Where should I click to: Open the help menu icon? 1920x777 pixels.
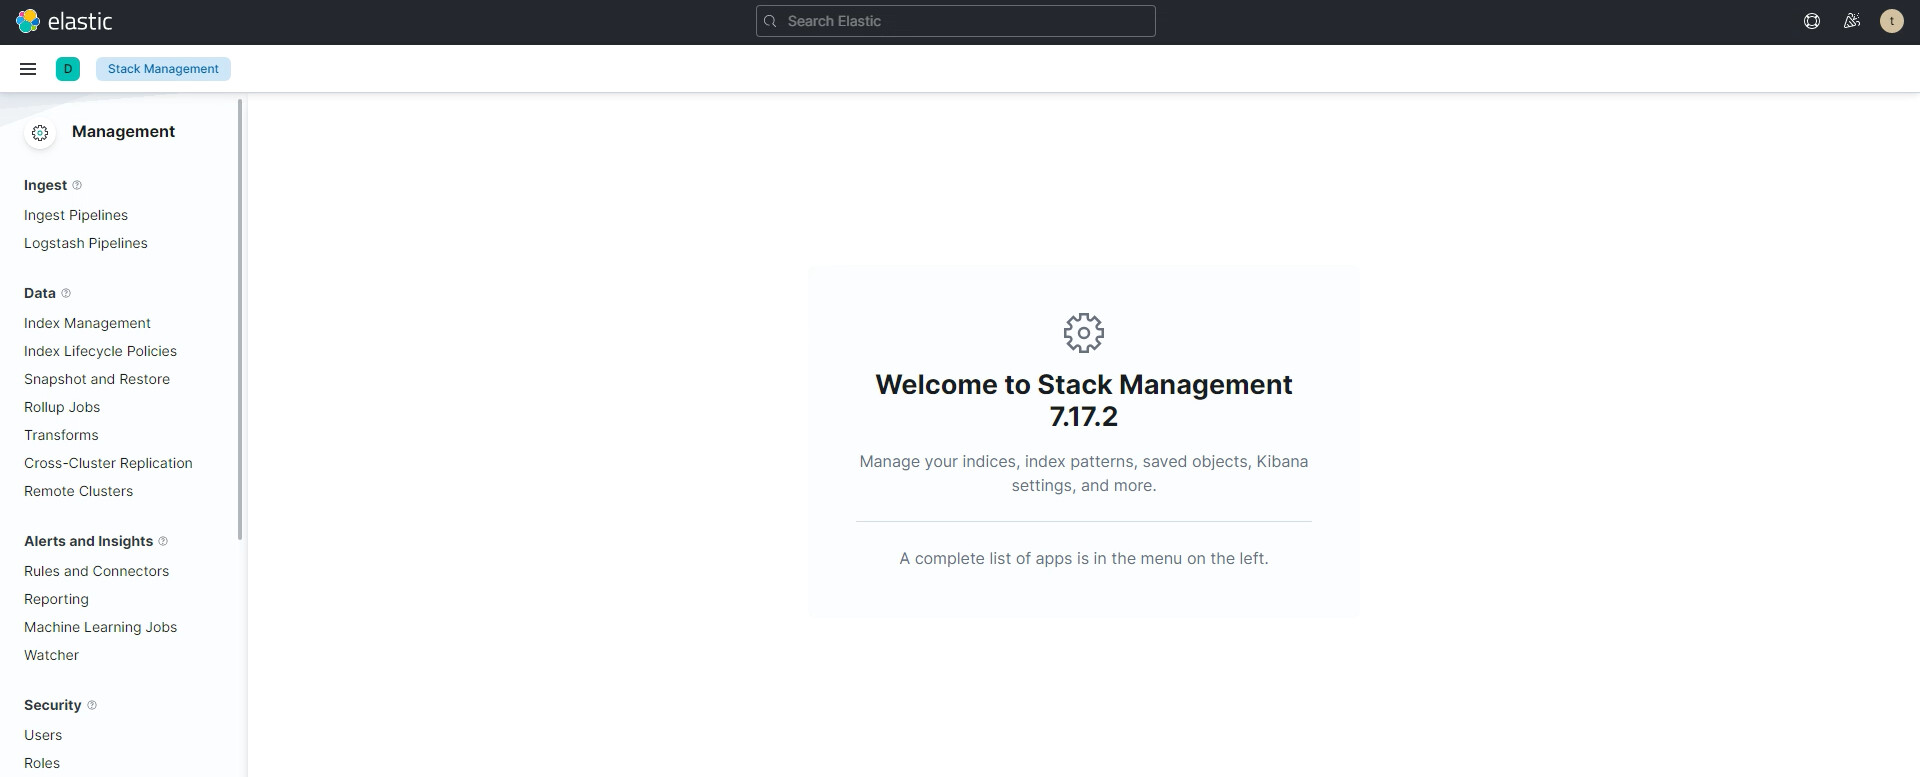tap(1811, 21)
